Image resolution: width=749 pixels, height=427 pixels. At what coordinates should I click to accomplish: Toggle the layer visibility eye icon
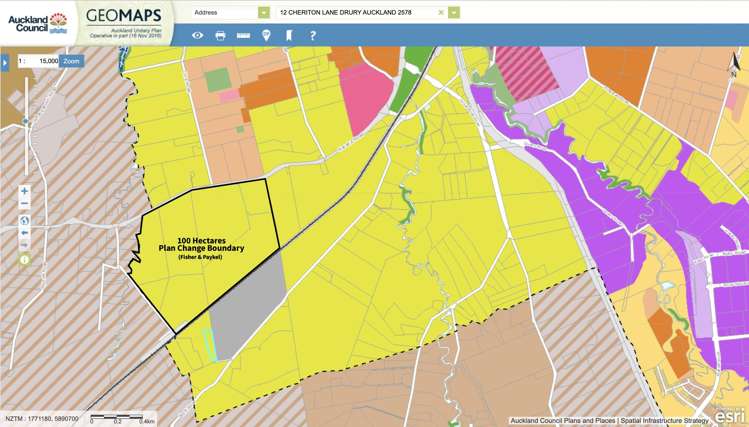198,36
